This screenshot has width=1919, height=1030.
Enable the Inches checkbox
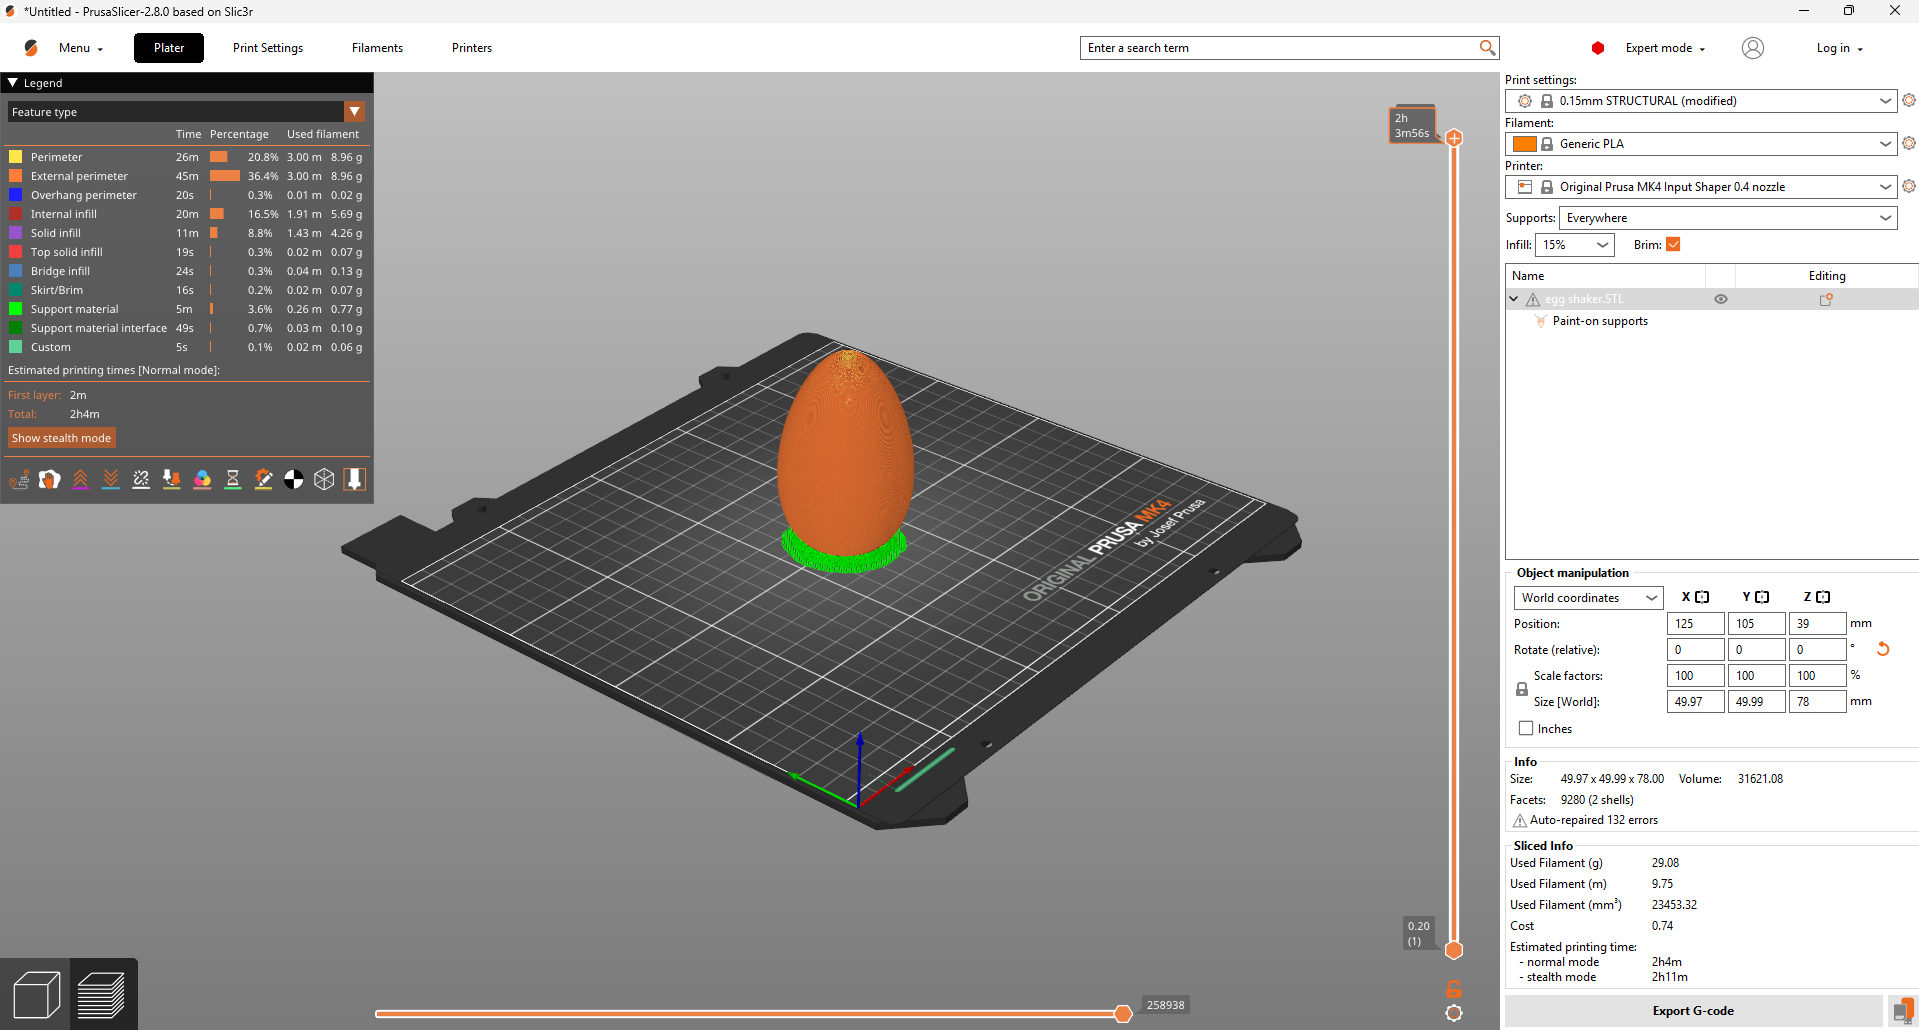point(1526,729)
